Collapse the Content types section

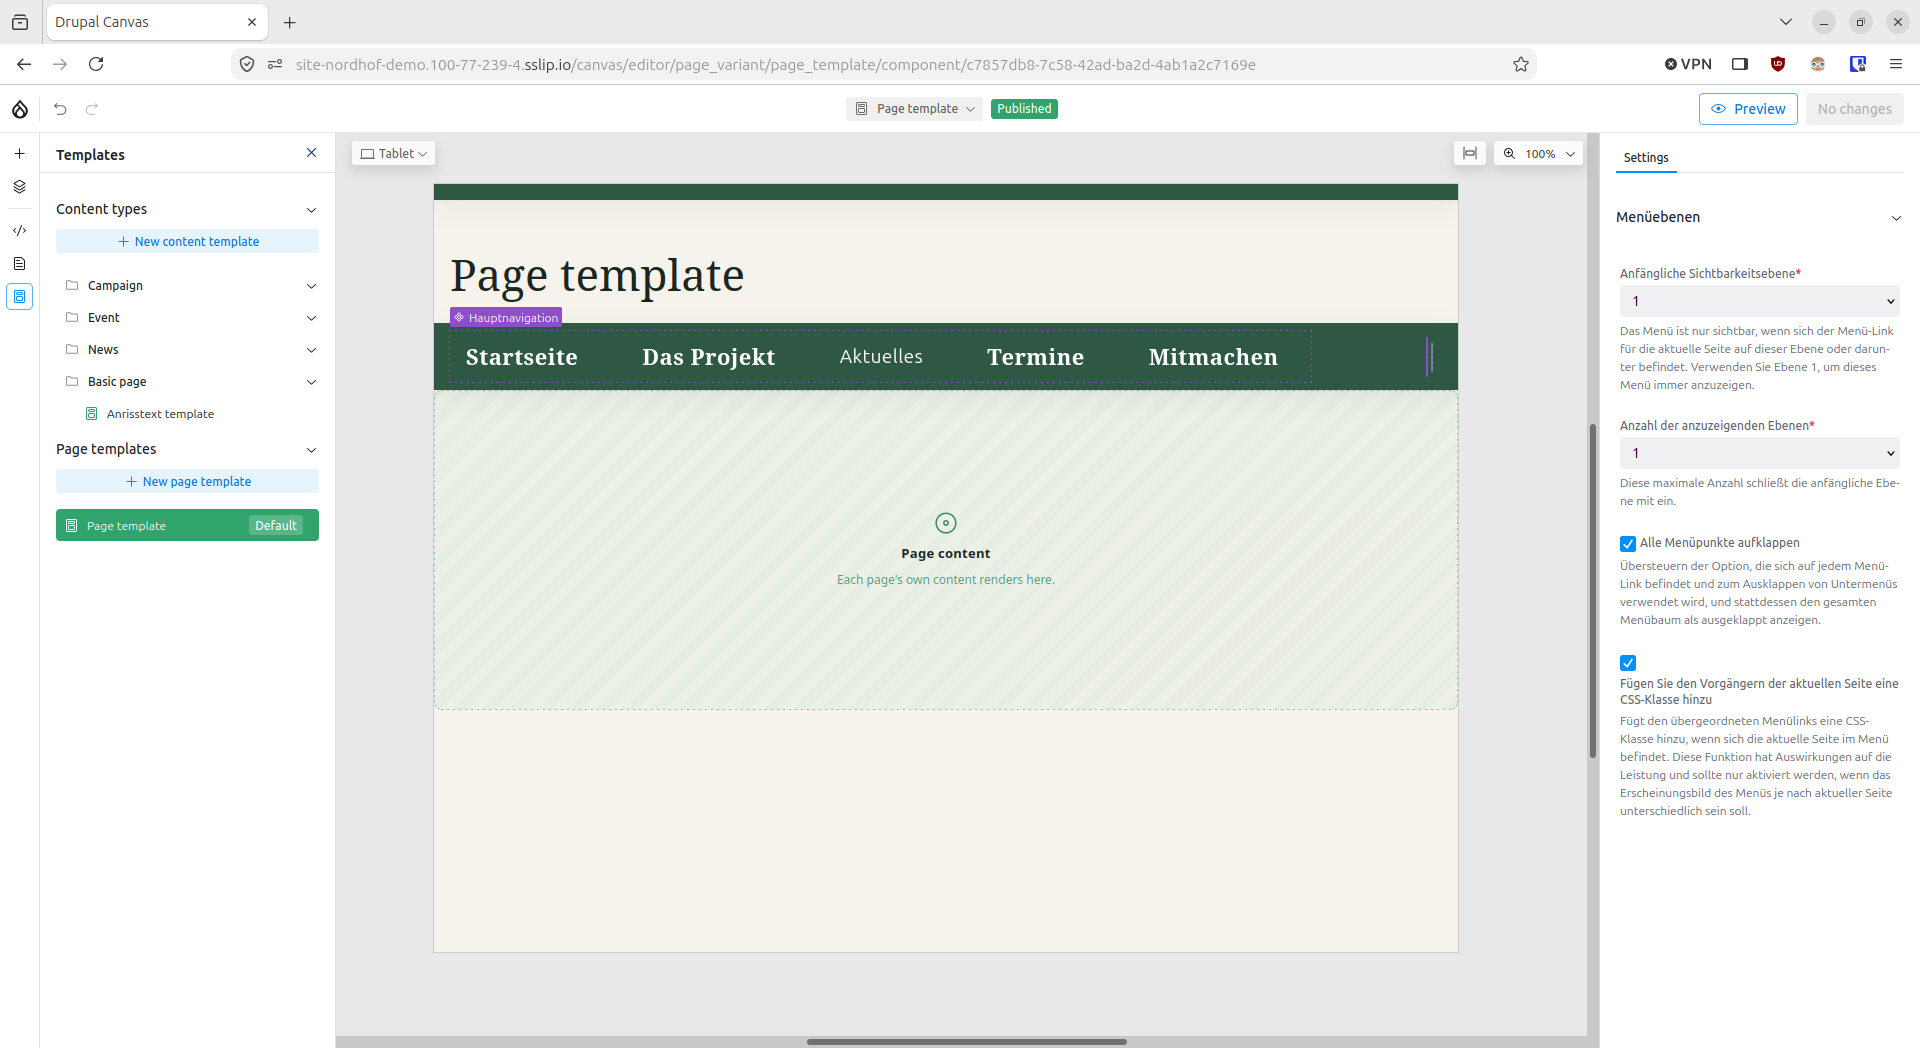[x=311, y=210]
